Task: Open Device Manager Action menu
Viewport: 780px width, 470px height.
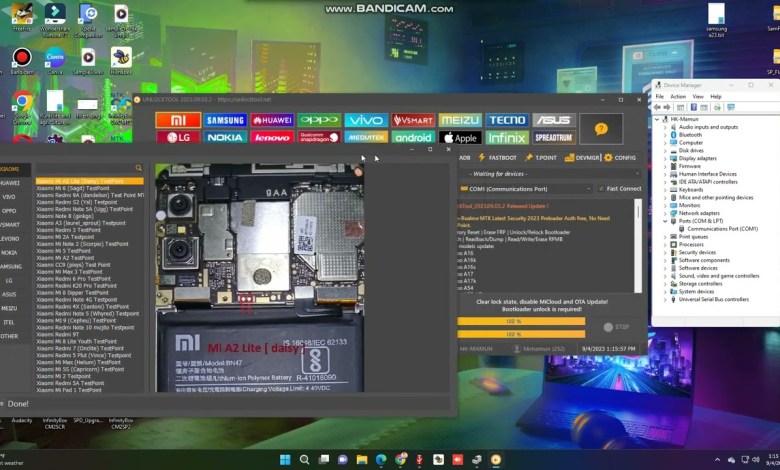Action: click(678, 96)
